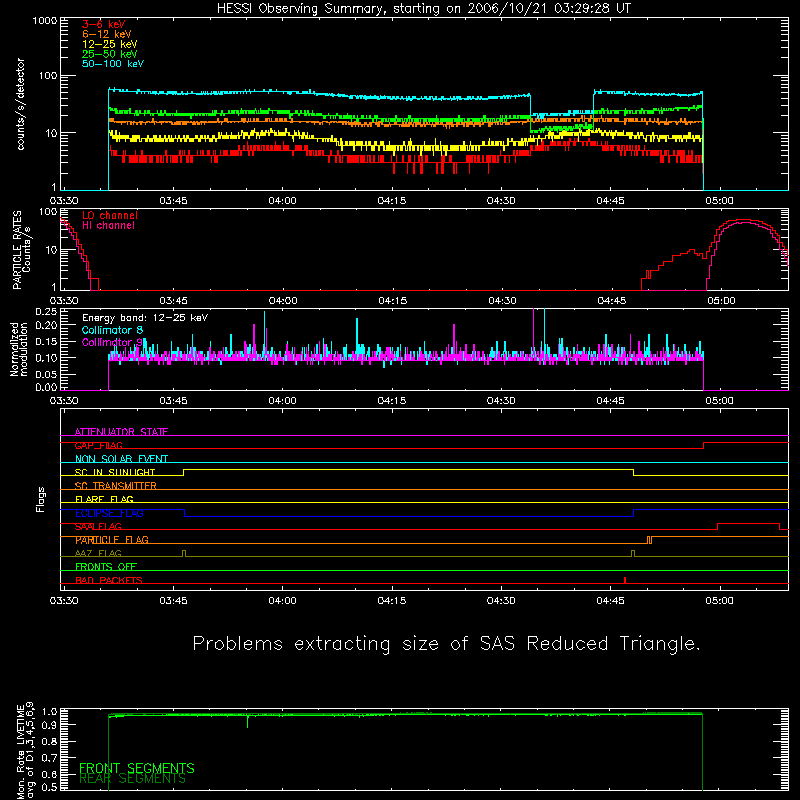
Task: Click the SC_TRANSMITTER flag label
Action: (x=115, y=486)
